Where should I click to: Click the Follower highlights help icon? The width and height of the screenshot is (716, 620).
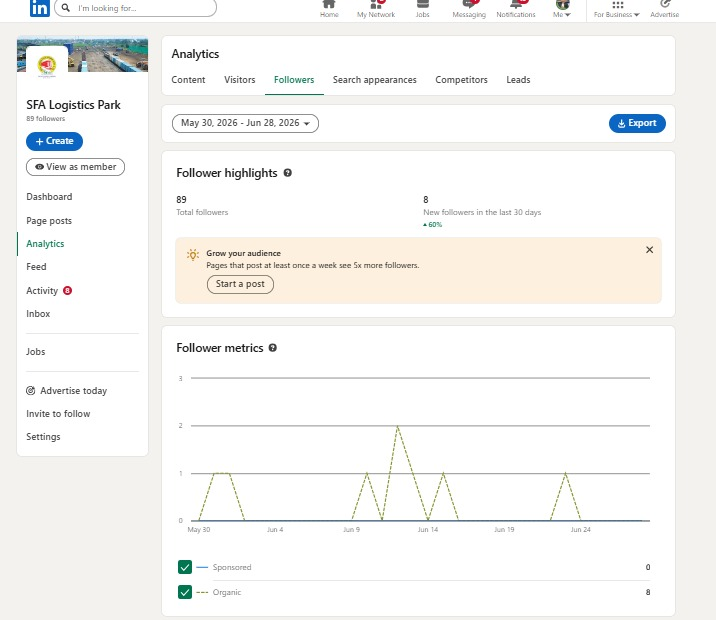[x=288, y=173]
